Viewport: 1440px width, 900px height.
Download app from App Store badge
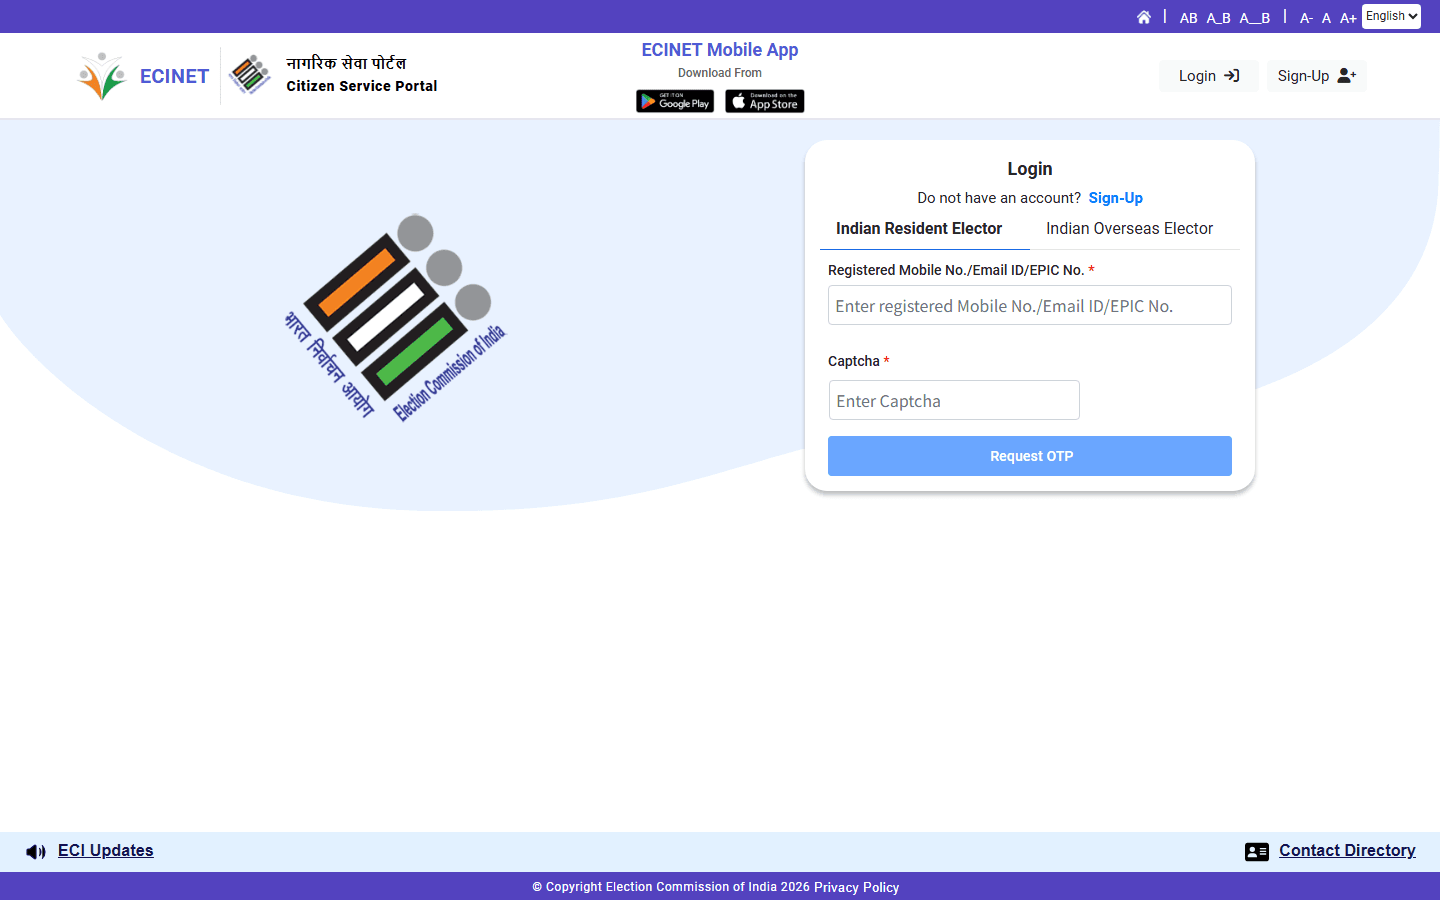tap(765, 101)
